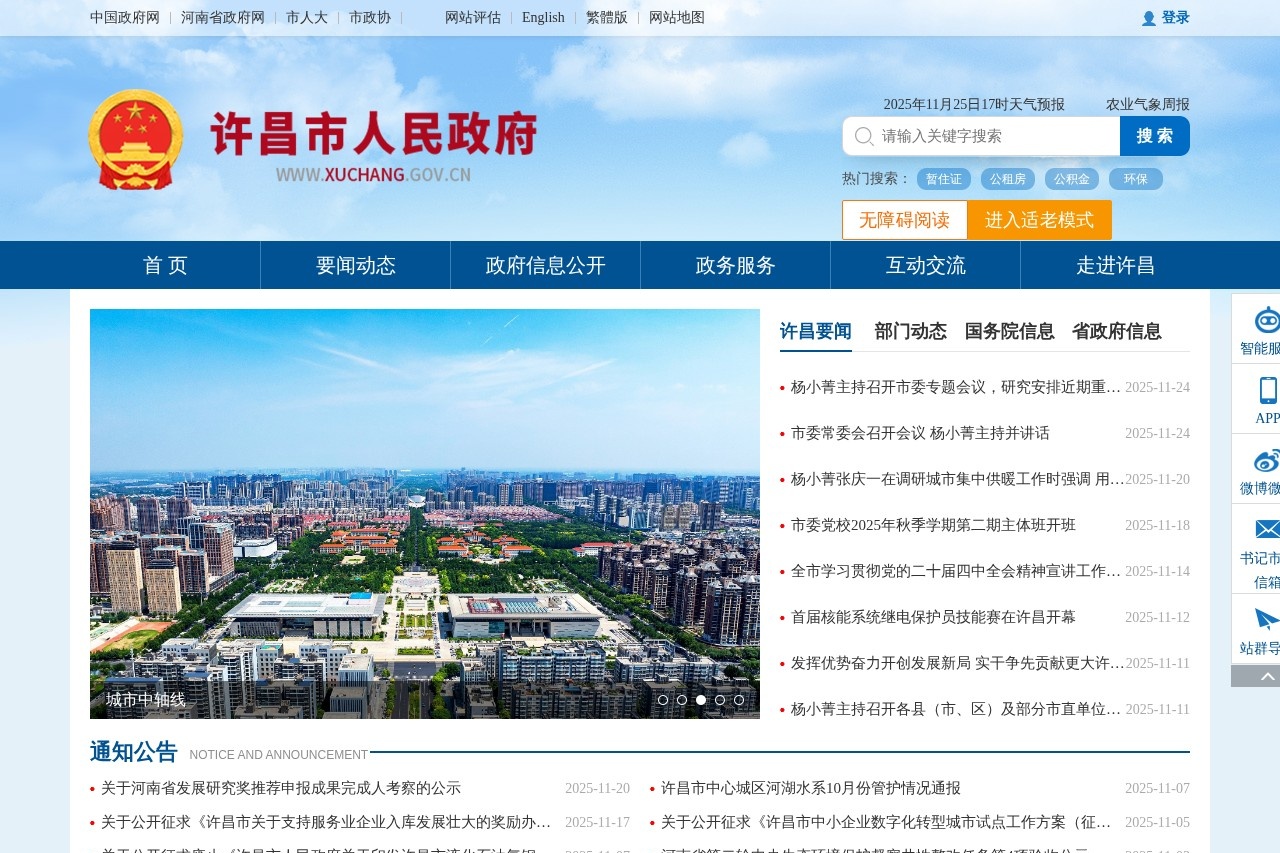Switch to the 部门动态 news tab
Viewport: 1280px width, 853px height.
(910, 331)
